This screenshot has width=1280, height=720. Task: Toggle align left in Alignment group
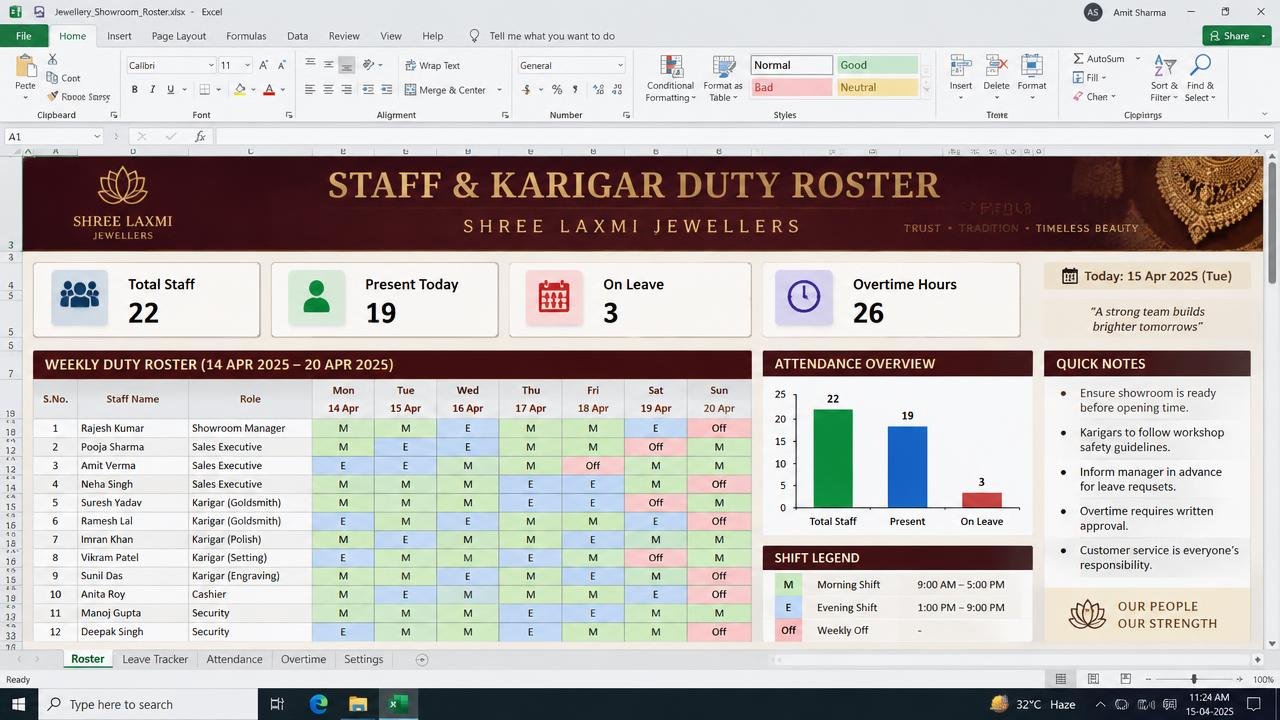[310, 90]
